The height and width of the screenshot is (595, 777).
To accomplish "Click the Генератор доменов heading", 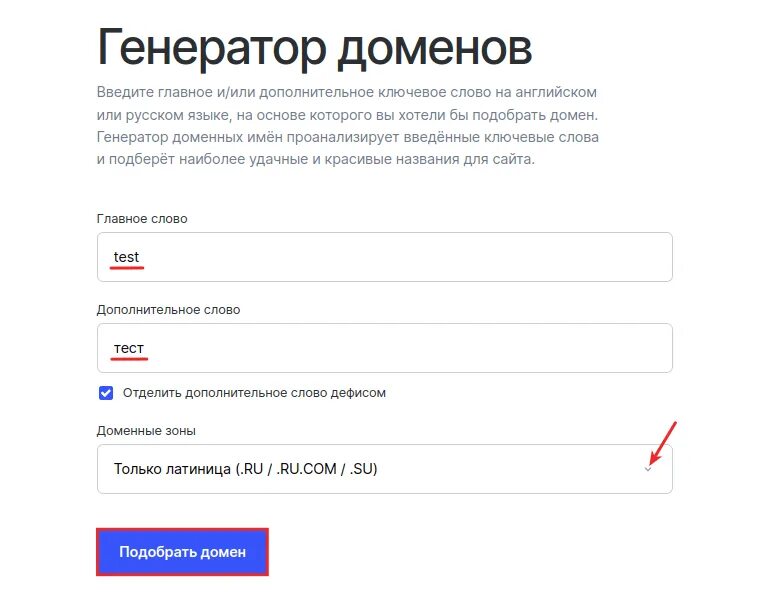I will click(315, 50).
